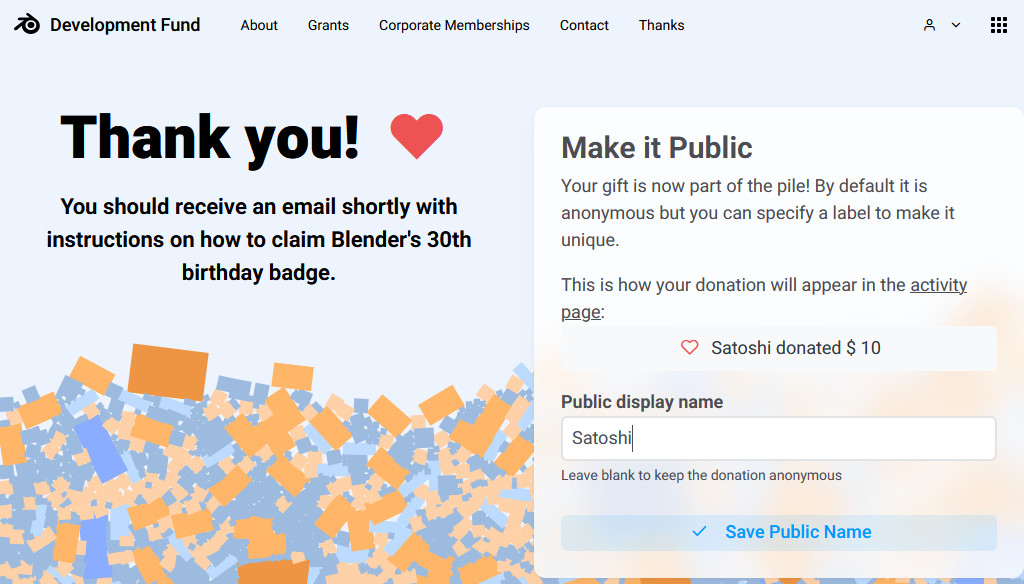Save Public Name button

pyautogui.click(x=778, y=532)
